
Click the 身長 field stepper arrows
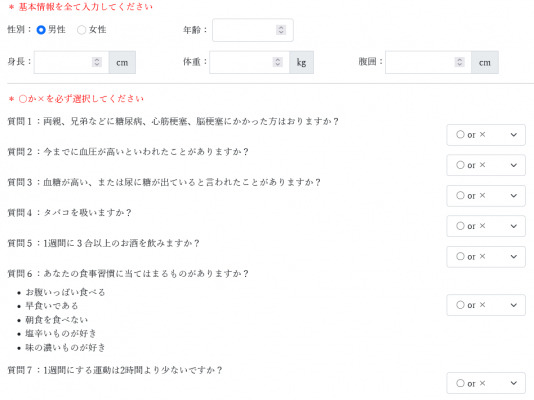(x=97, y=62)
